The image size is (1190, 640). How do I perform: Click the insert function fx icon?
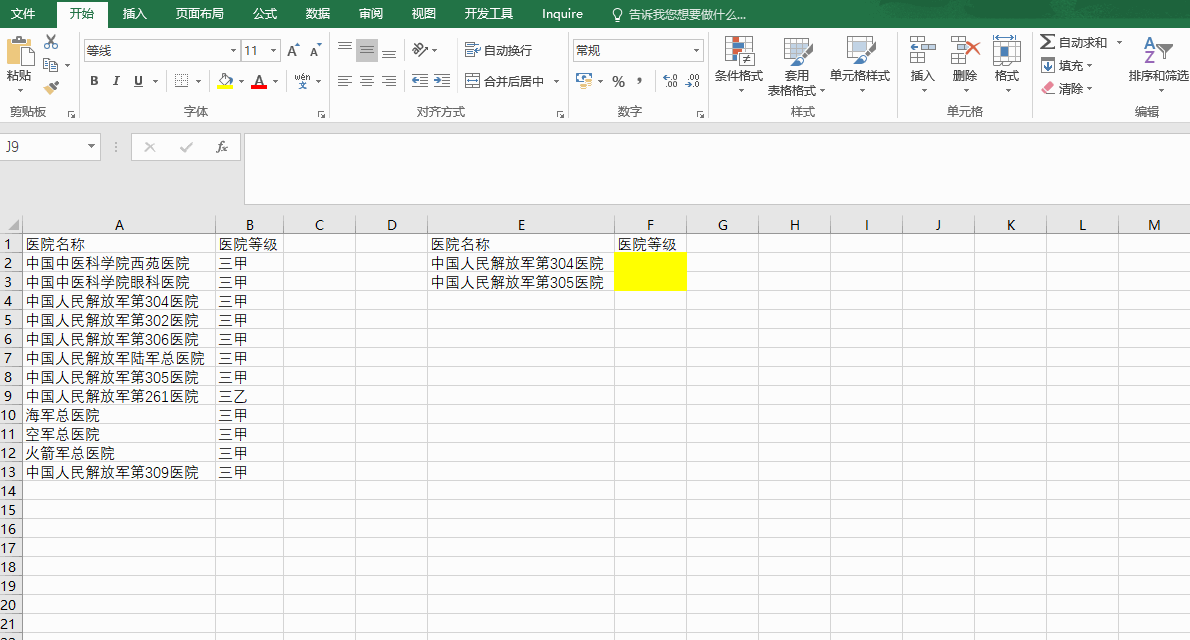[222, 147]
